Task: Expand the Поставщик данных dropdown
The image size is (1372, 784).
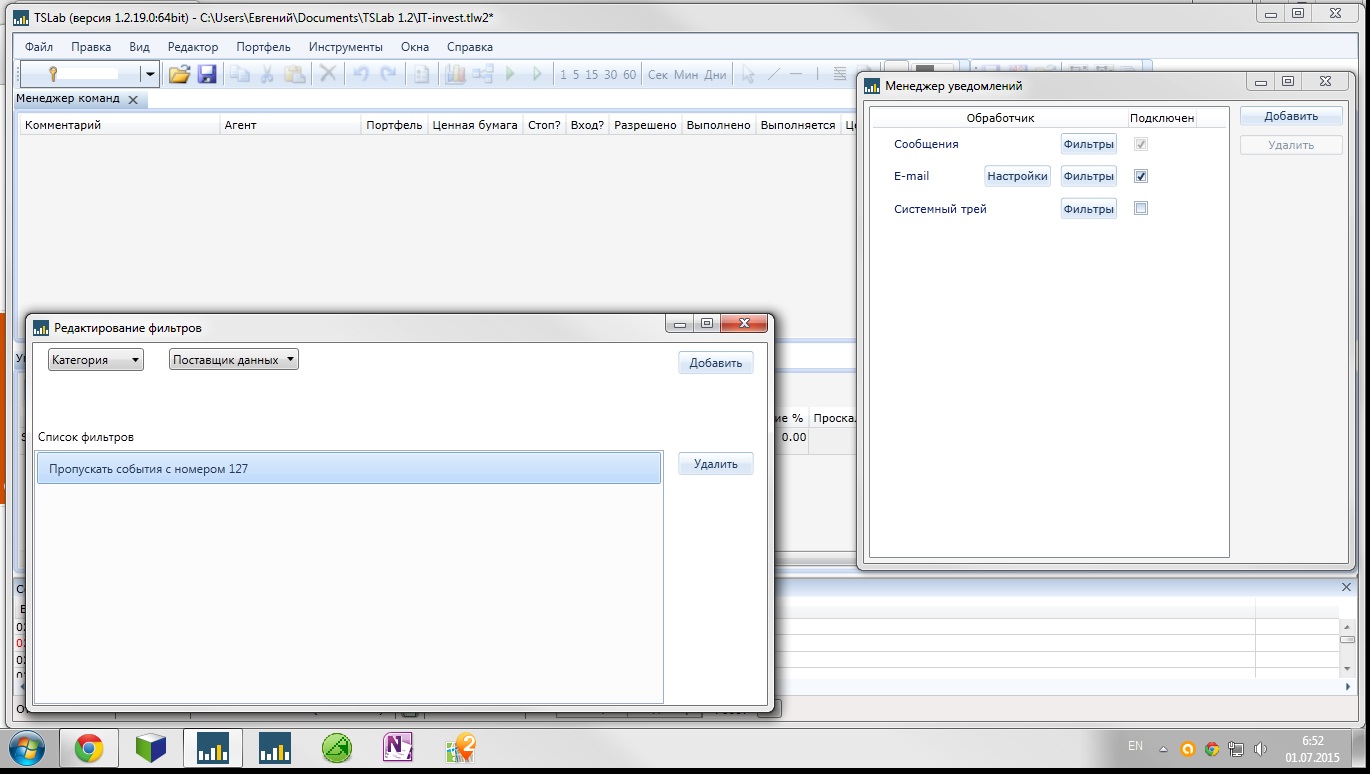Action: [234, 360]
